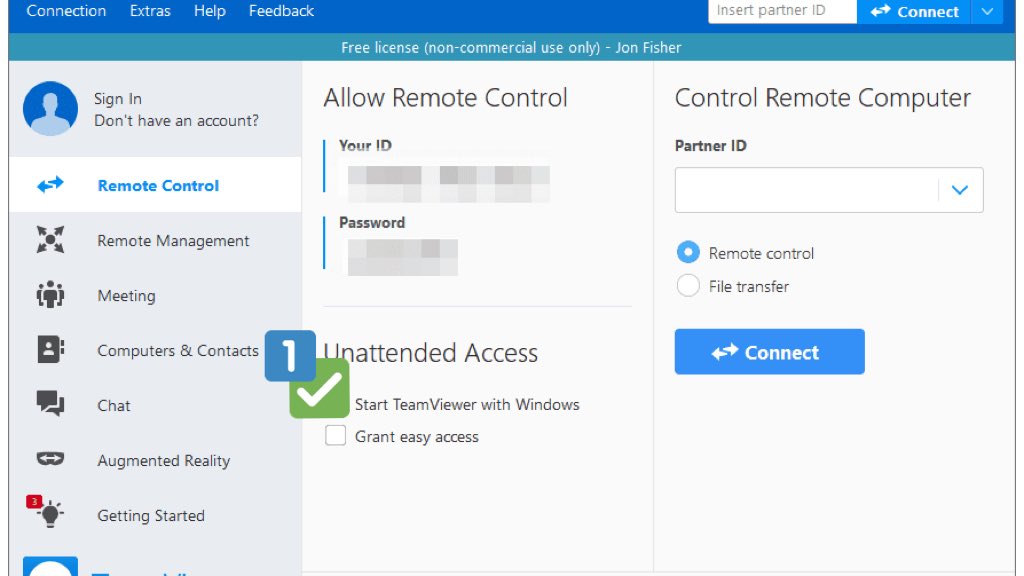Open the Connection menu
Screen dimensions: 1024x576
coord(66,11)
